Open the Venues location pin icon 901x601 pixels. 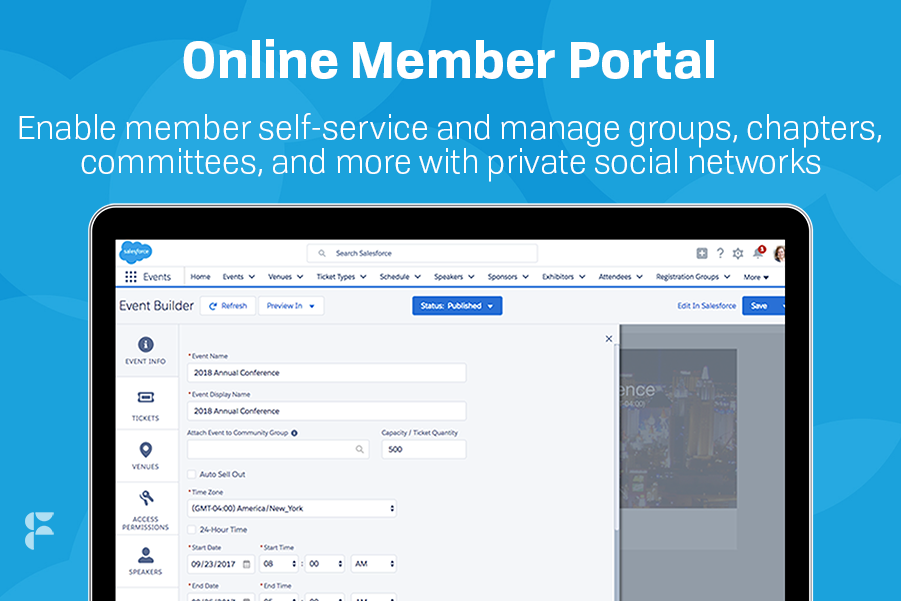144,447
